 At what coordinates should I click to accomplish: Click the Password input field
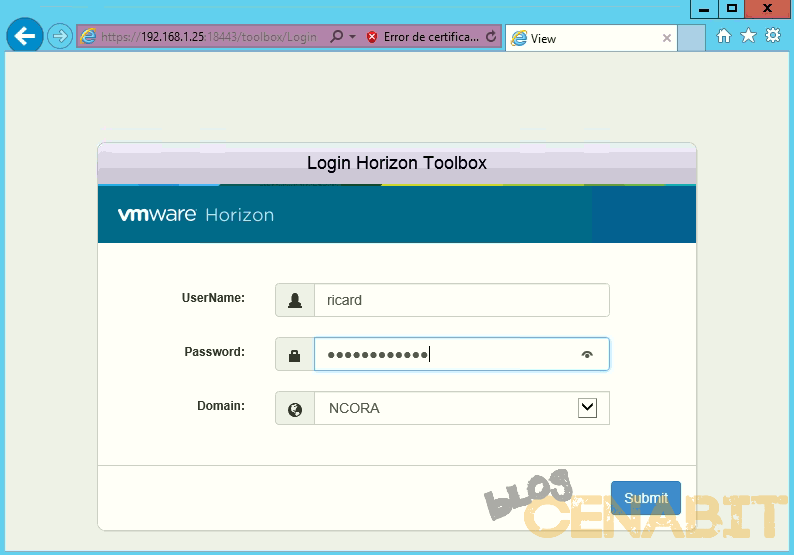pos(462,354)
